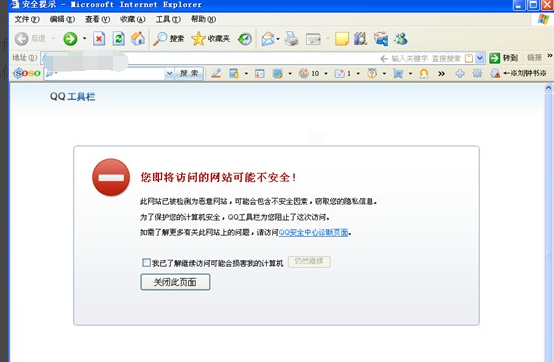Expand the SOSO search box dropdown

tap(169, 73)
